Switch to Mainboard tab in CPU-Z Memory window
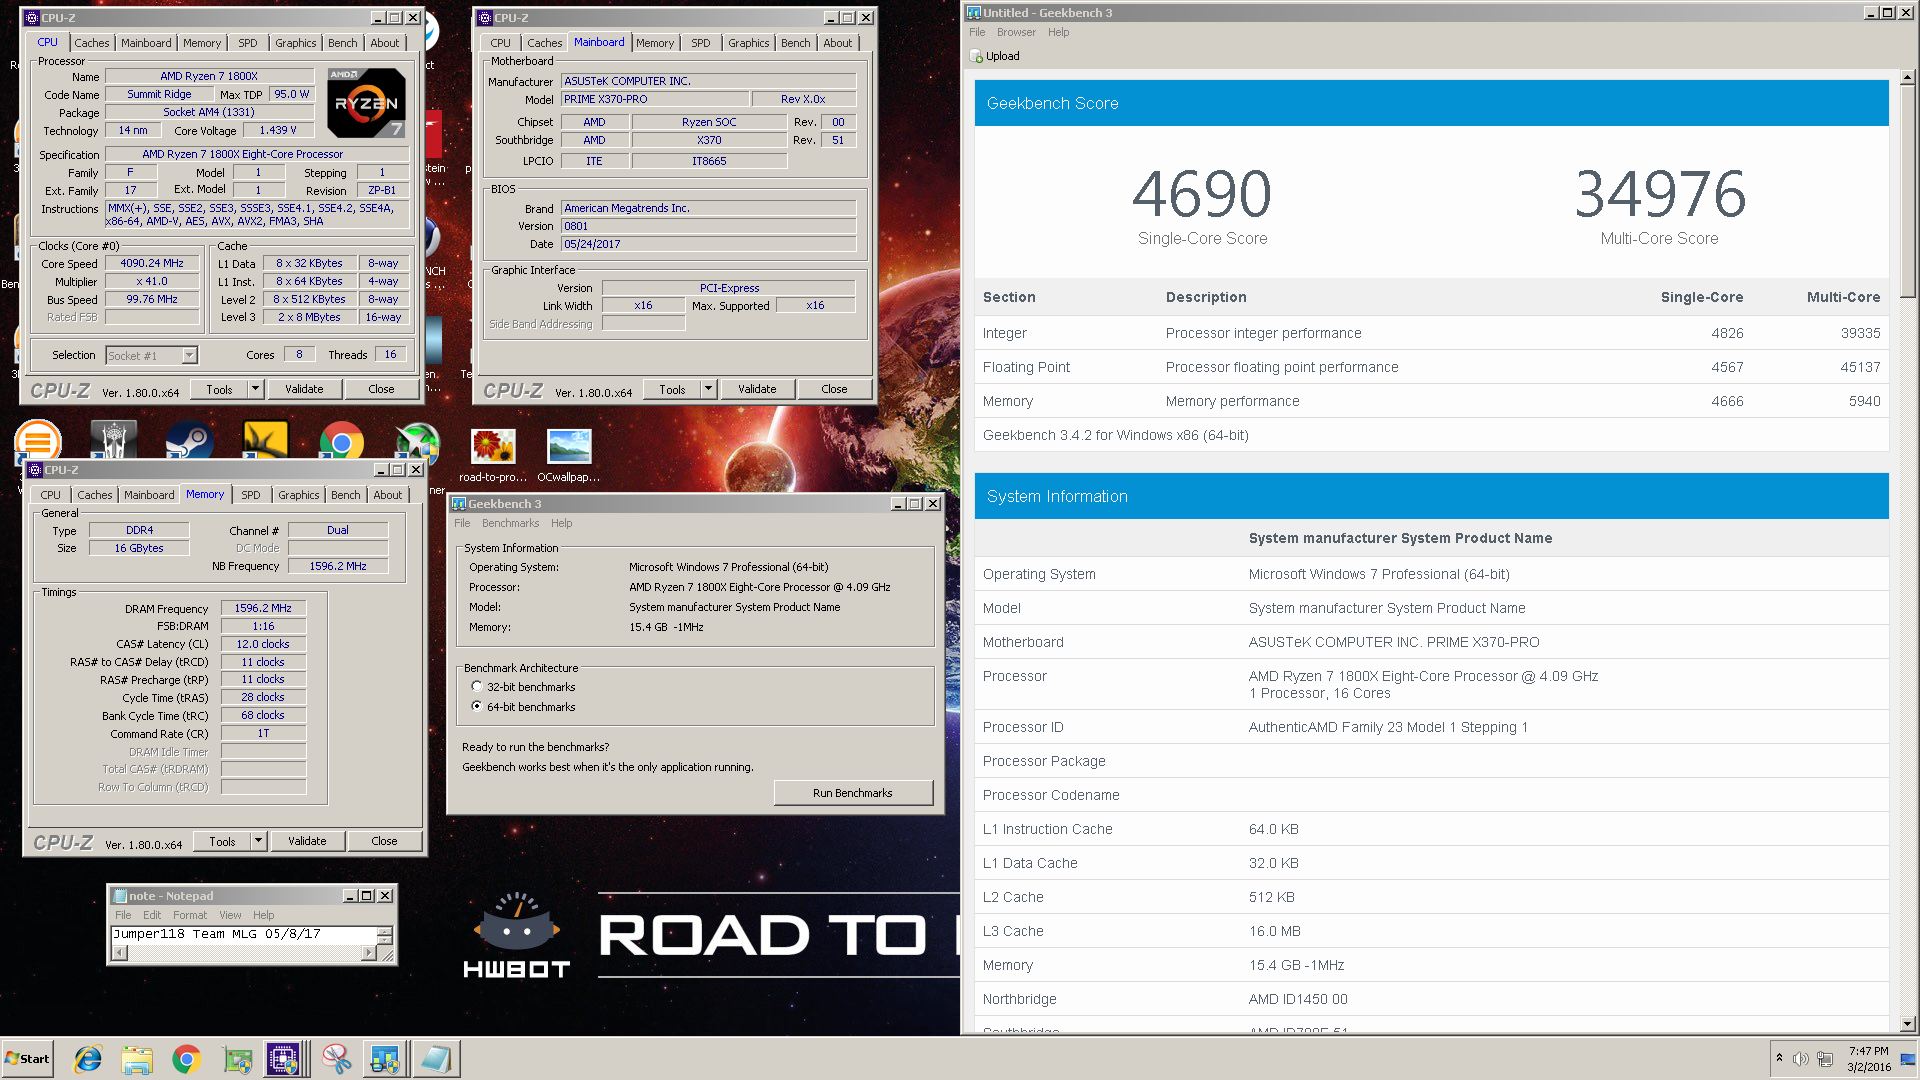Screen dimensions: 1920x1080 point(149,495)
